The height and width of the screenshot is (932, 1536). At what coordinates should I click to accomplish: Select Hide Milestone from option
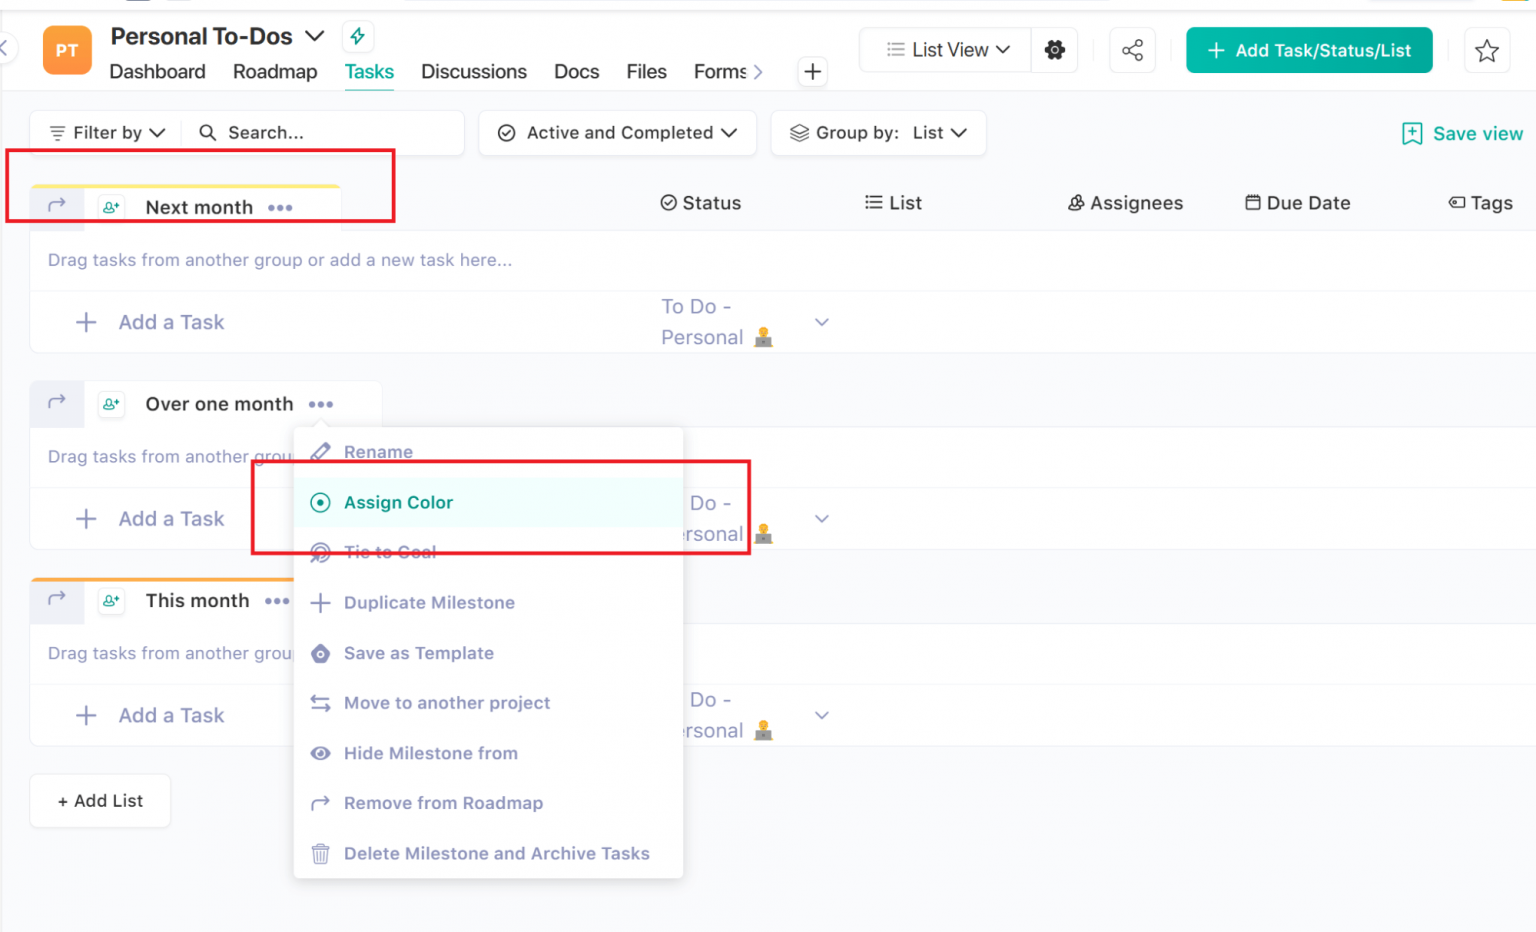[x=488, y=753]
